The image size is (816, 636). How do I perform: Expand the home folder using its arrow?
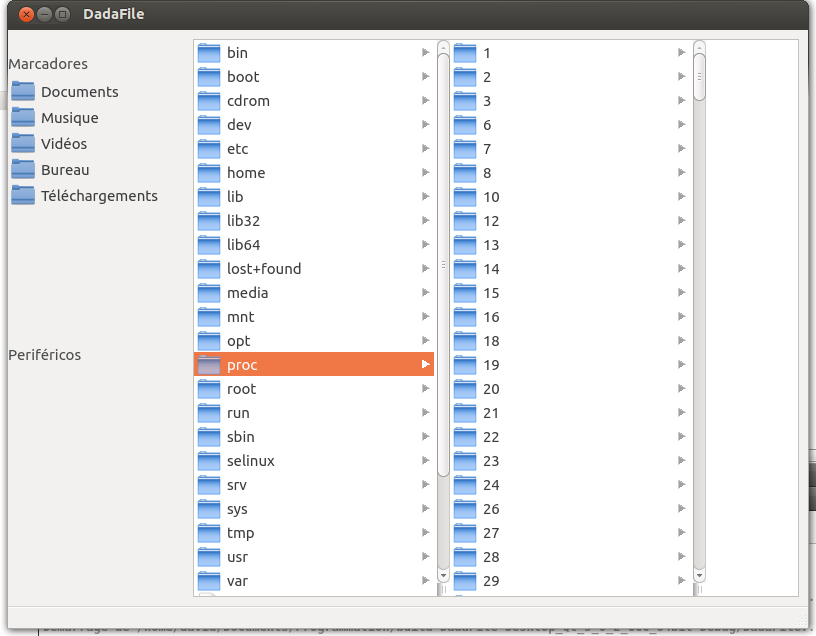[x=425, y=172]
